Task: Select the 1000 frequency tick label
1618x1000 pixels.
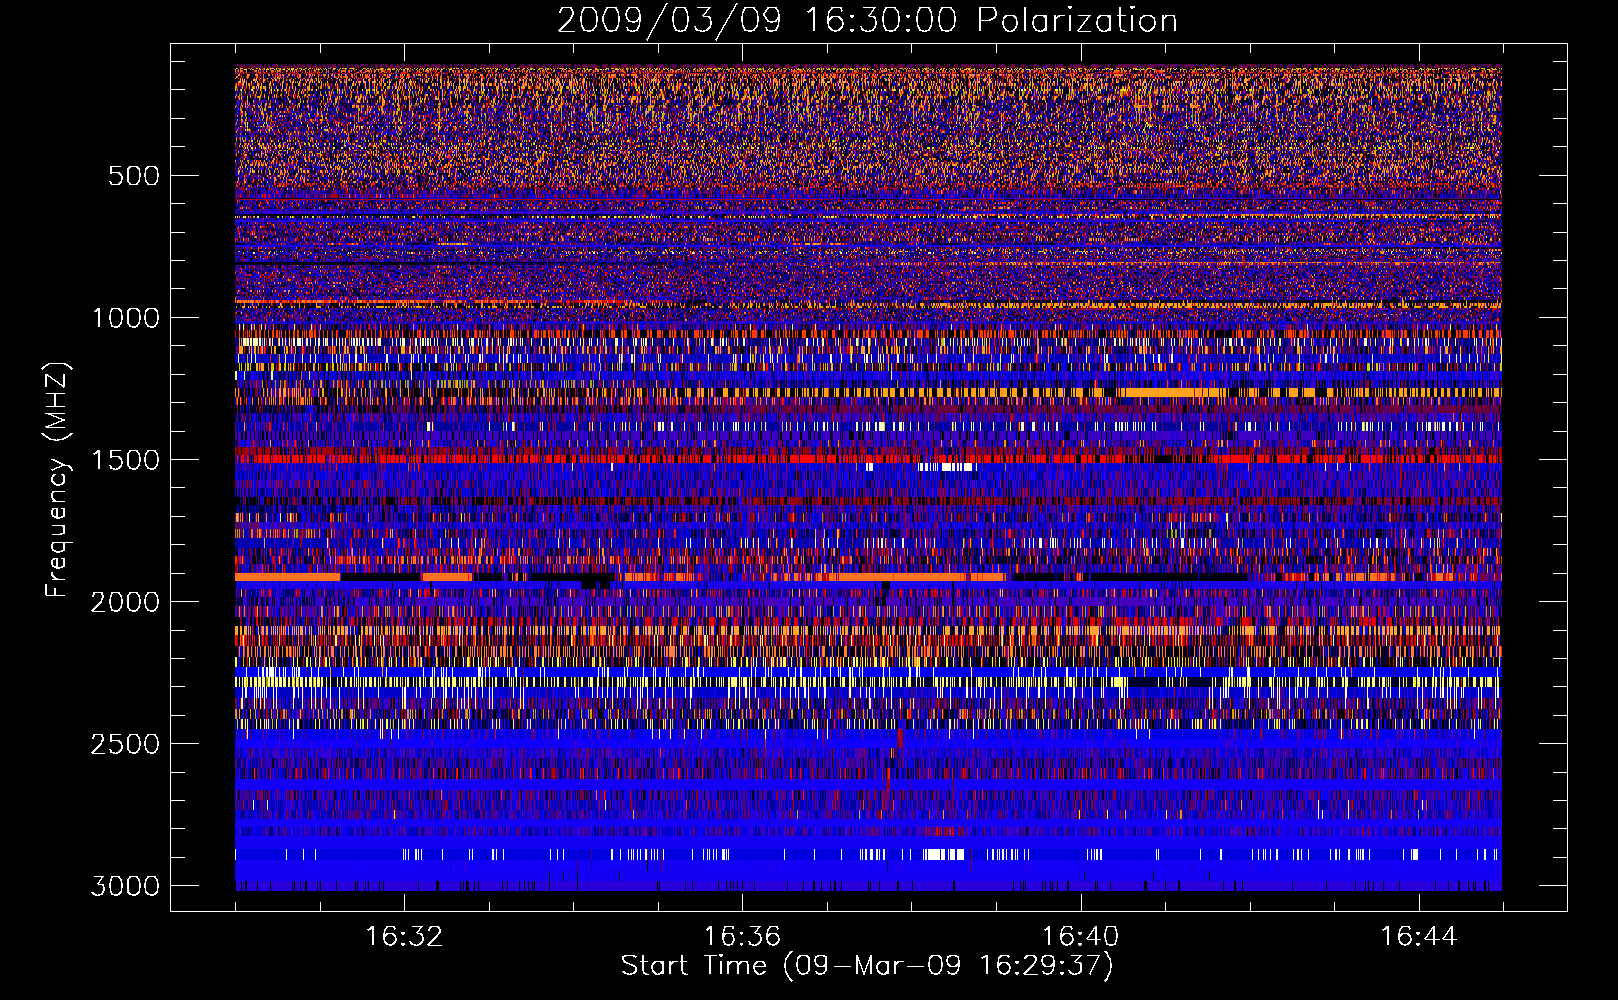Action: [125, 318]
